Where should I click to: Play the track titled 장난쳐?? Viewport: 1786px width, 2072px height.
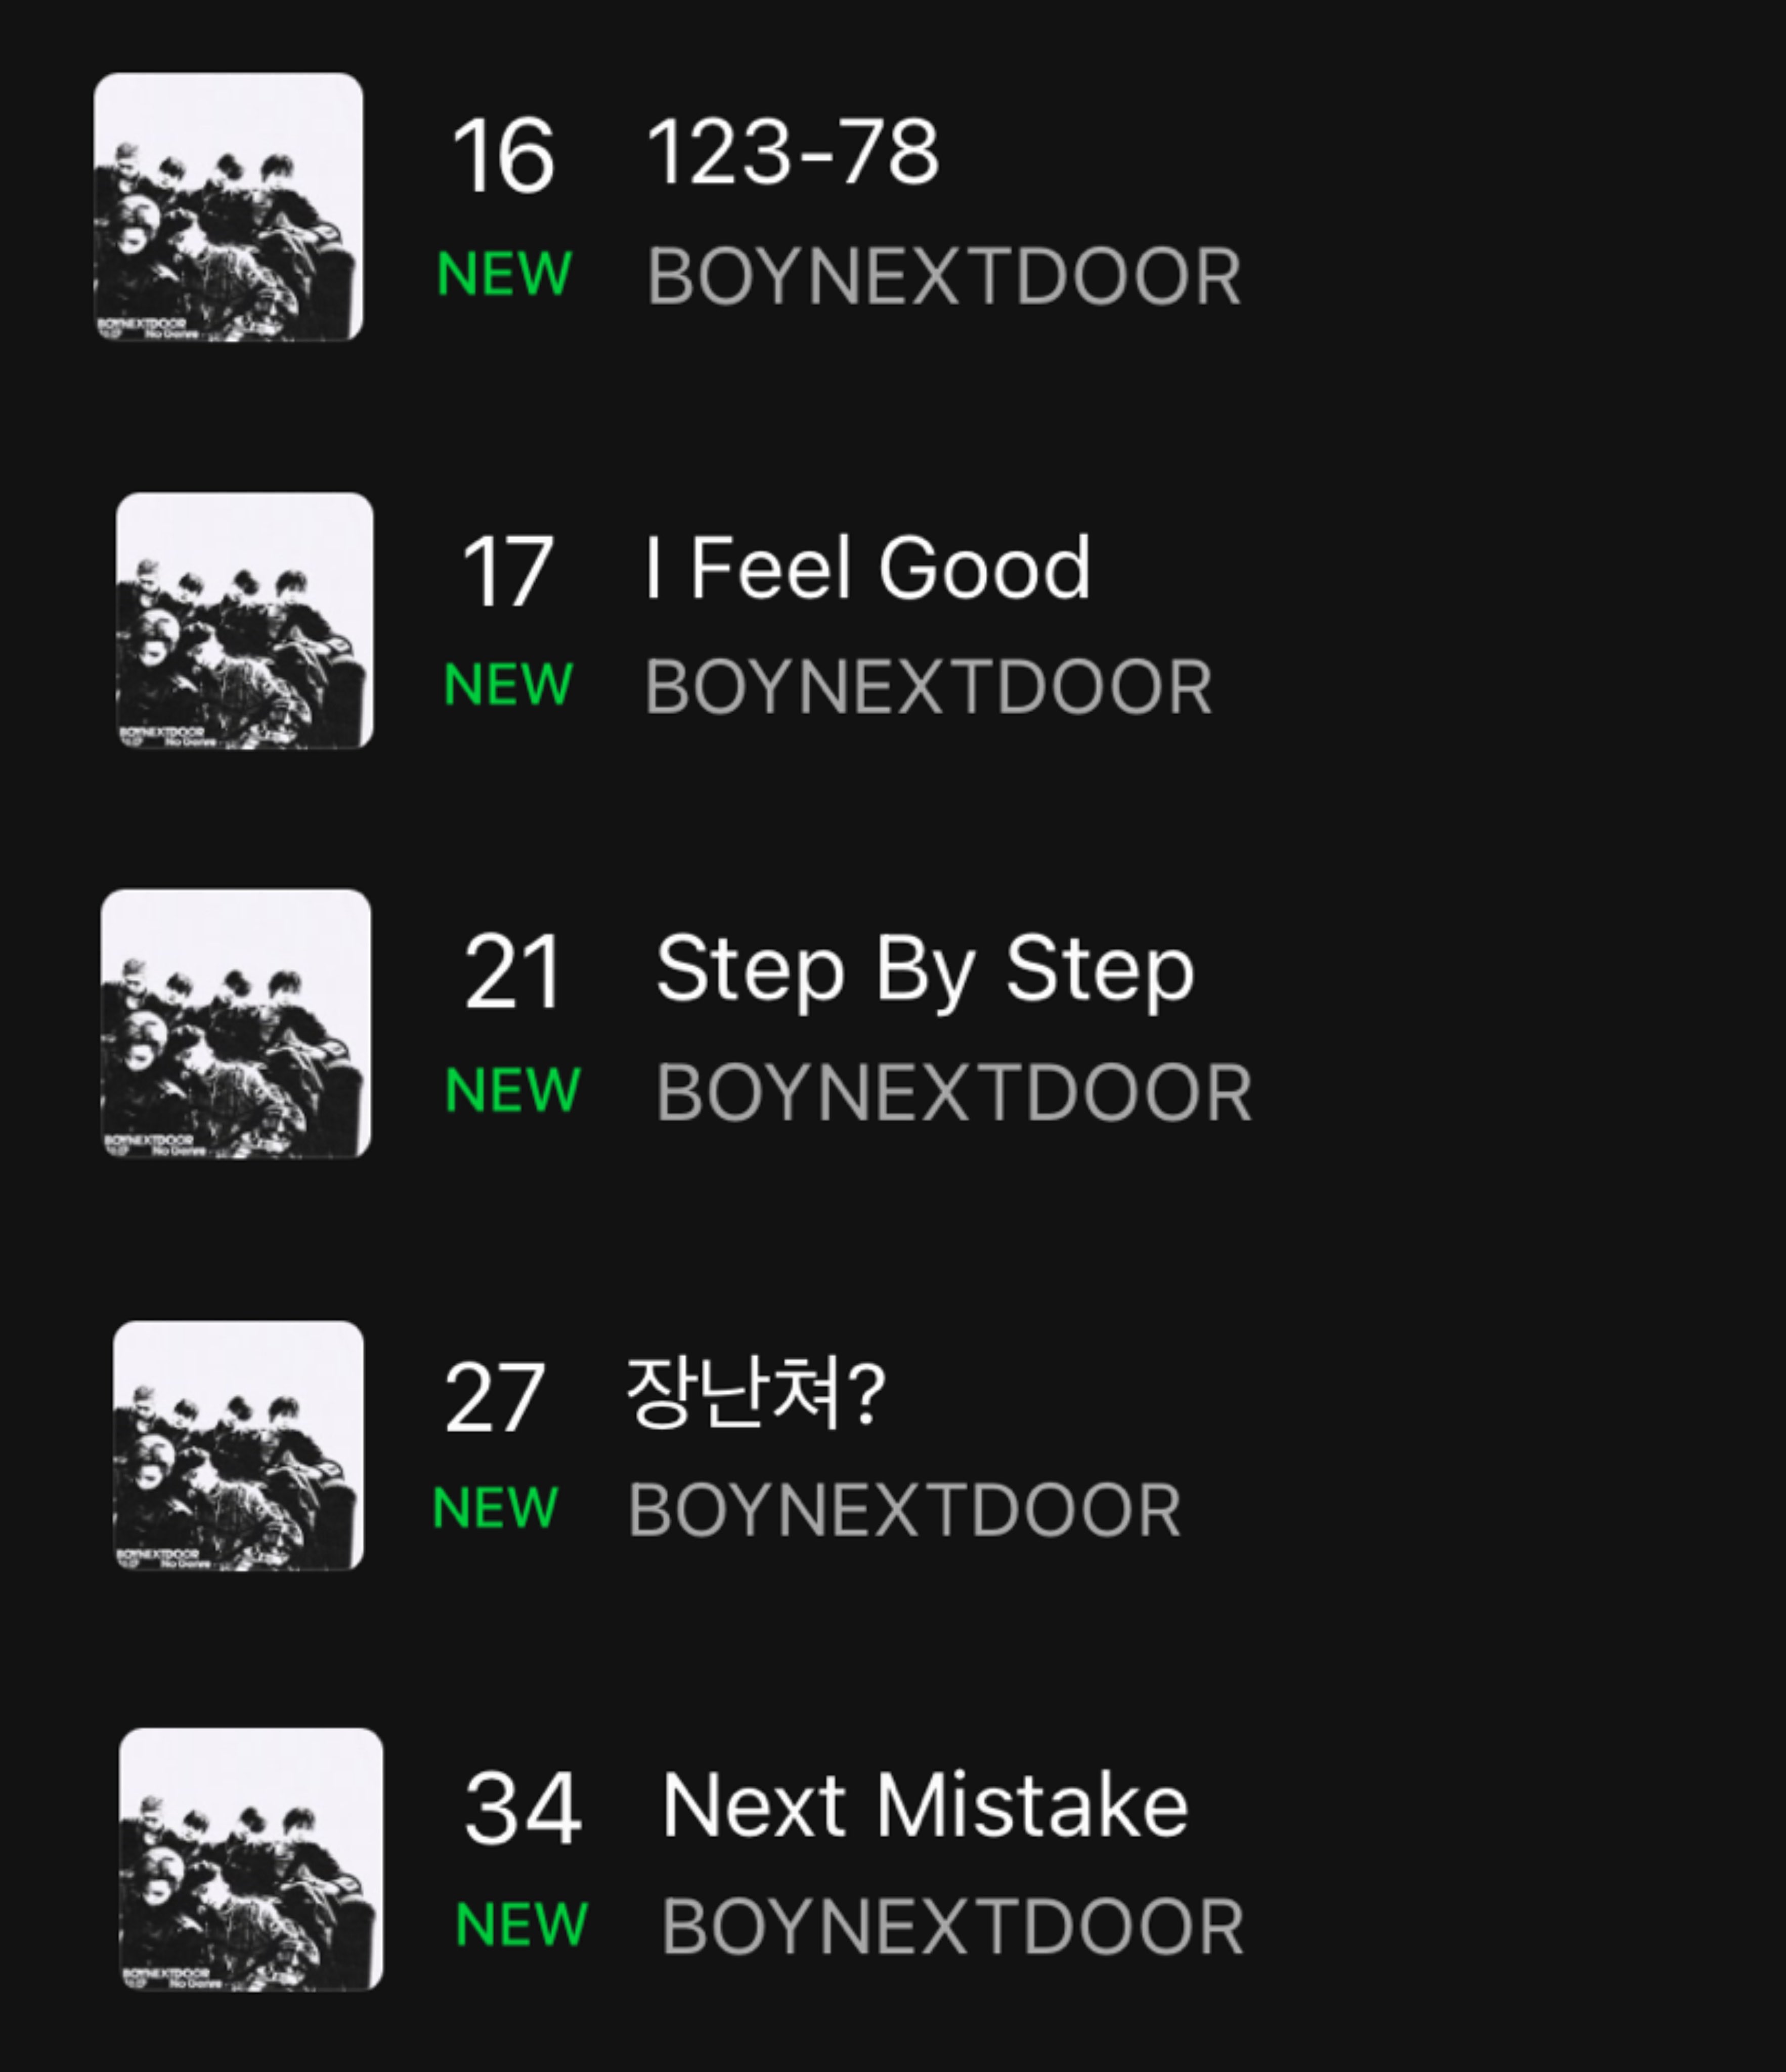pos(756,1392)
